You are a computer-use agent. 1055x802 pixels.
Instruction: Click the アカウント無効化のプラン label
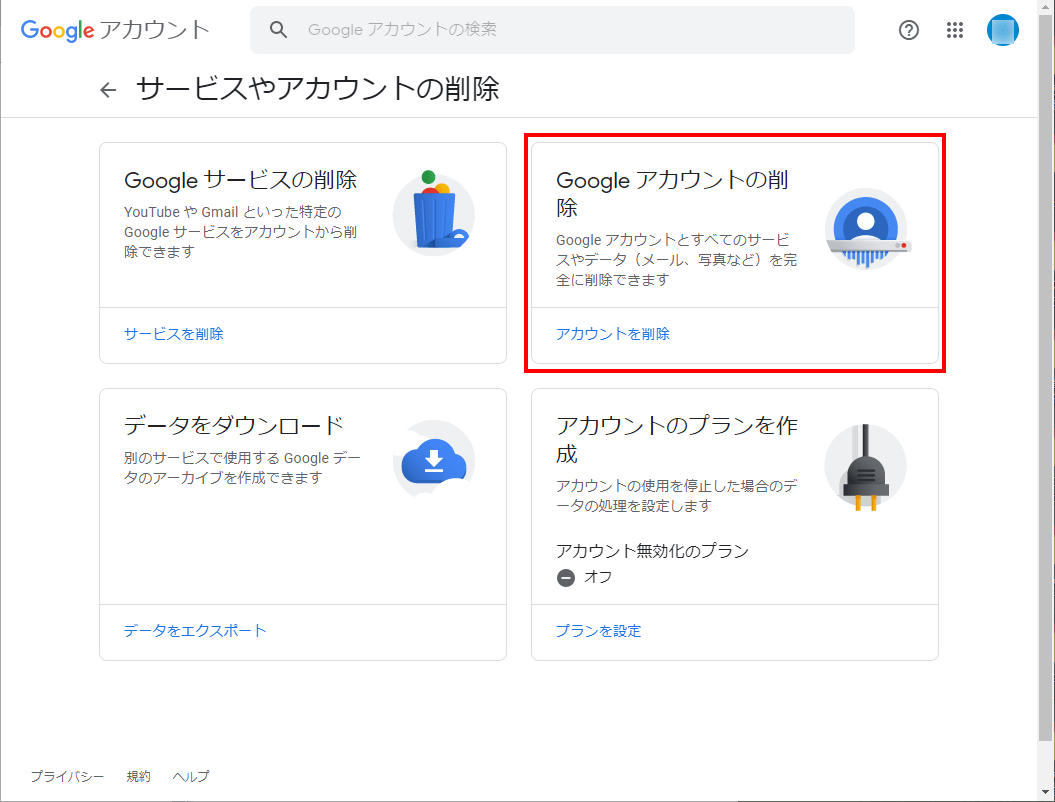(x=653, y=551)
